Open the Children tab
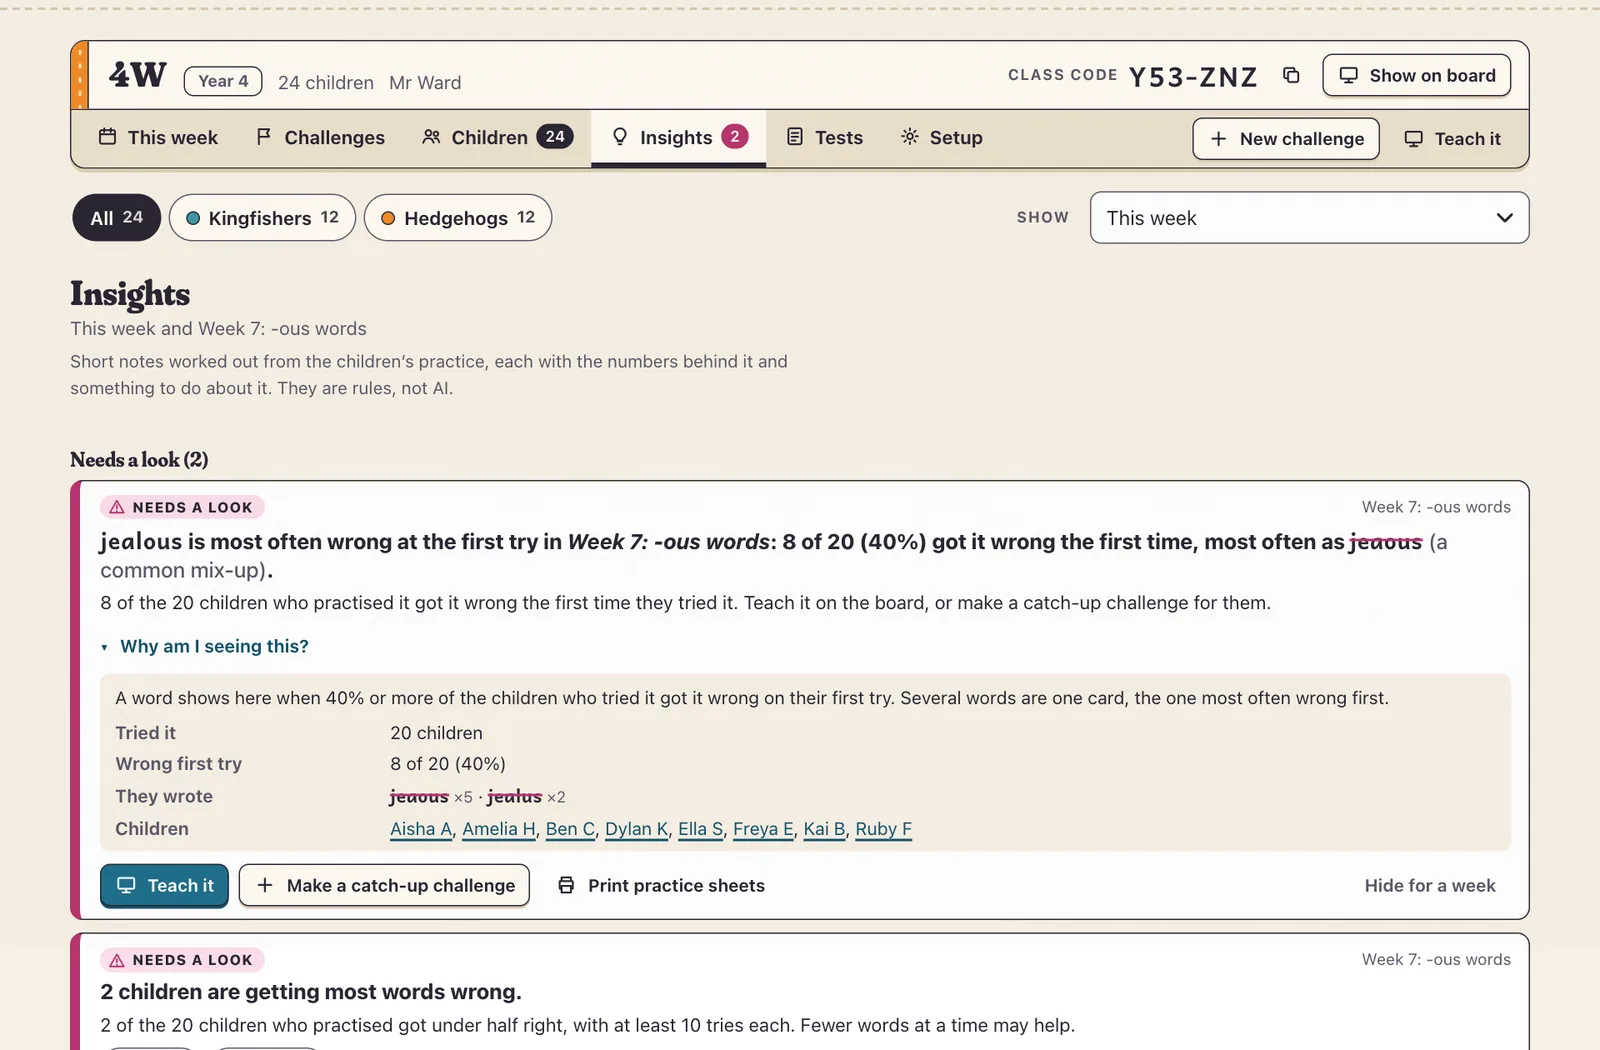1600x1050 pixels. pyautogui.click(x=497, y=137)
